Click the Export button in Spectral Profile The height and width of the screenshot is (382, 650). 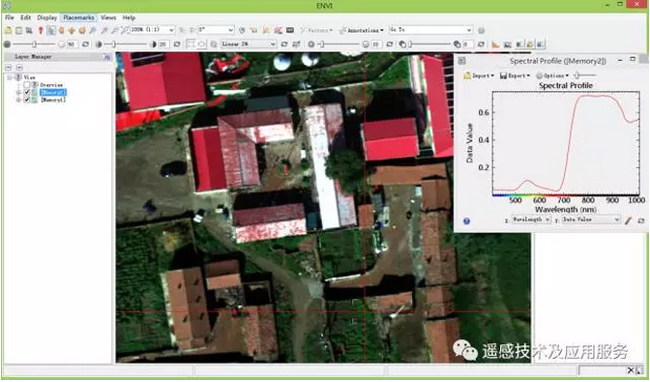pyautogui.click(x=515, y=75)
